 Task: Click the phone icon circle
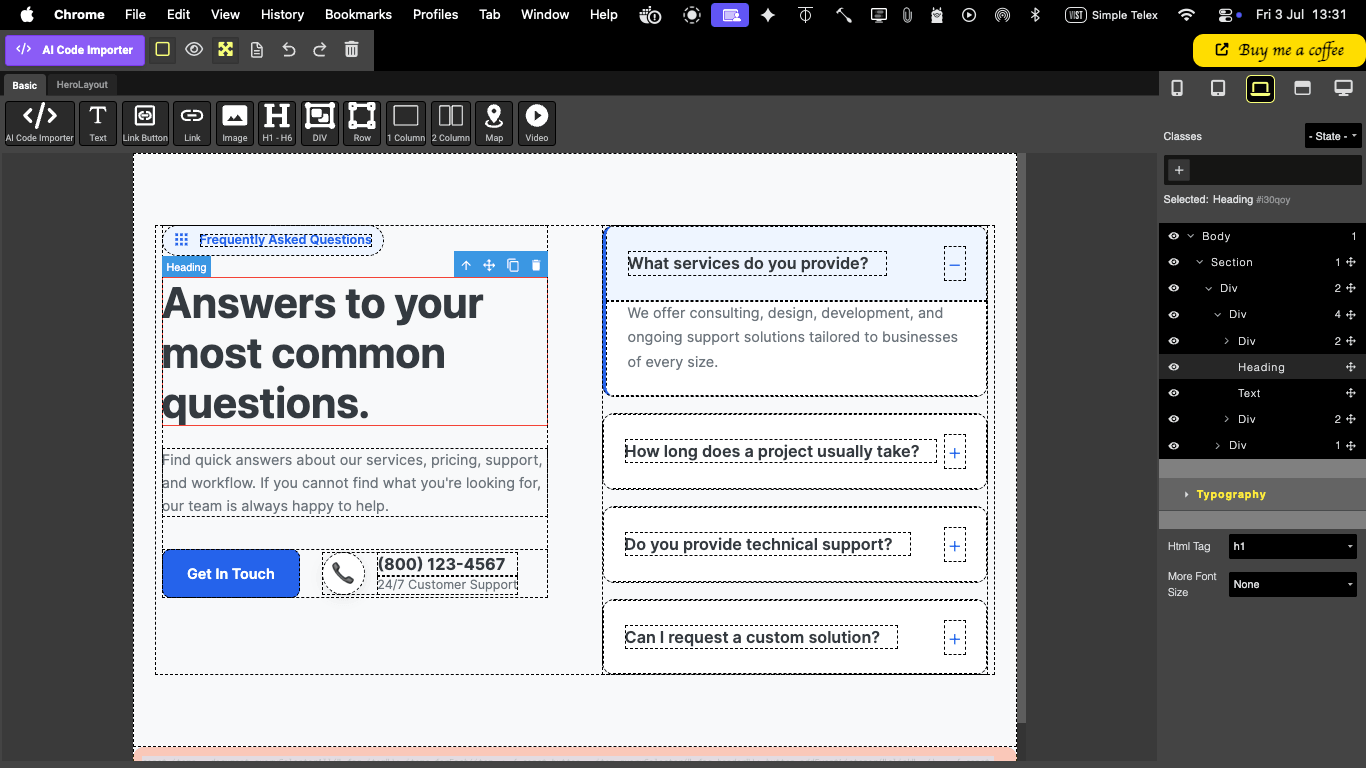tap(343, 573)
